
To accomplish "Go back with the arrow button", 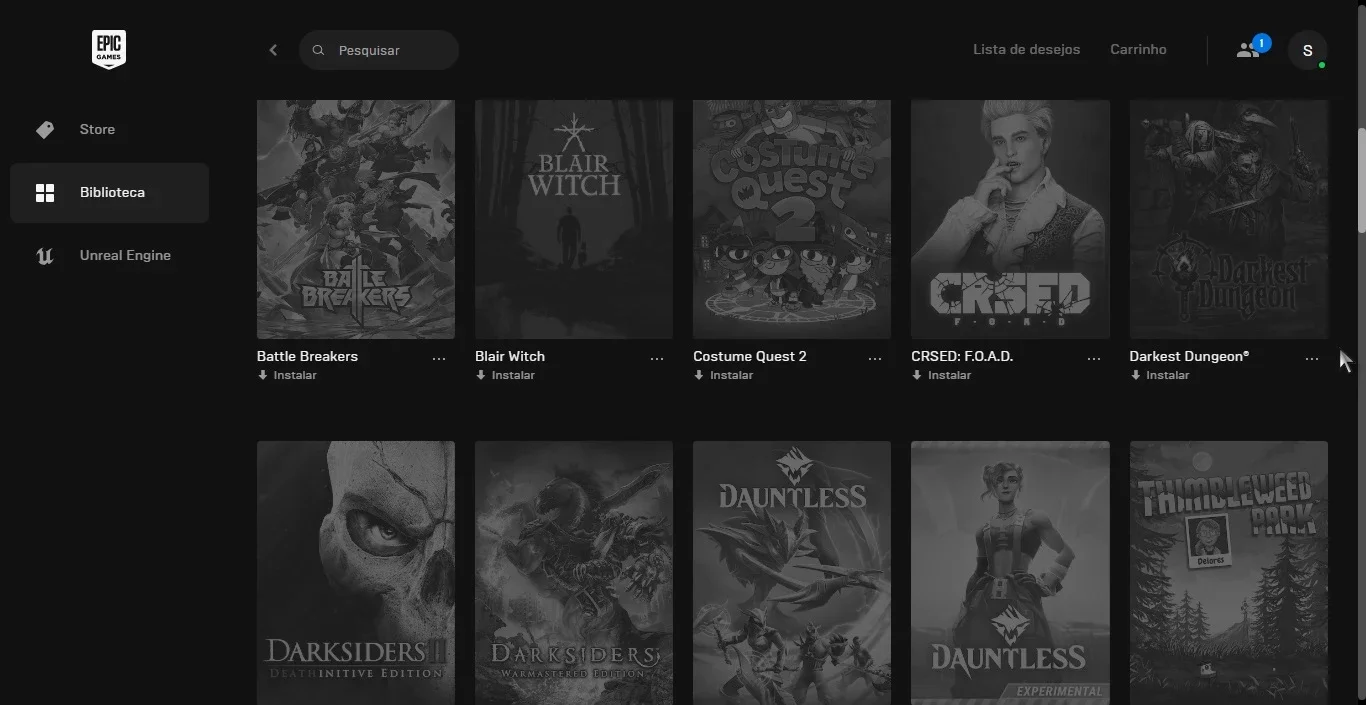I will pyautogui.click(x=273, y=50).
